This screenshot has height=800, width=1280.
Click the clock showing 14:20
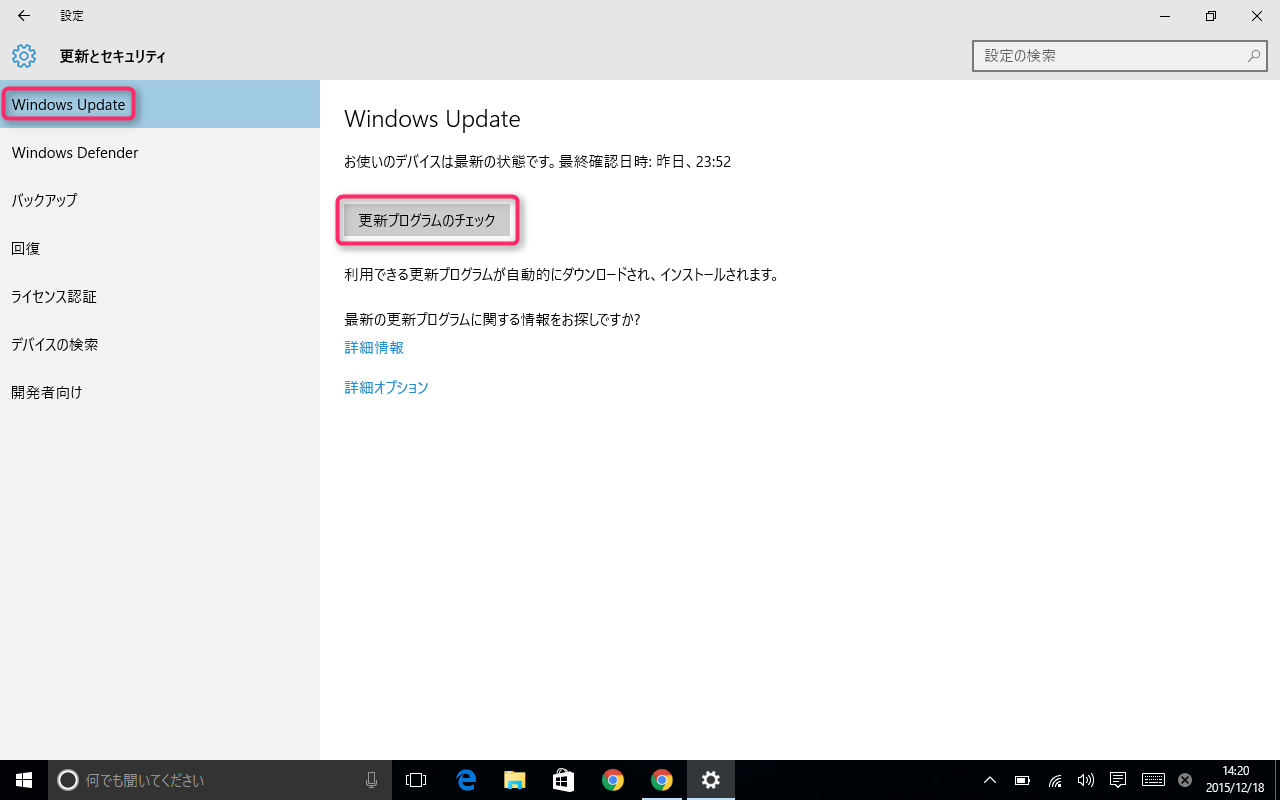pos(1236,779)
